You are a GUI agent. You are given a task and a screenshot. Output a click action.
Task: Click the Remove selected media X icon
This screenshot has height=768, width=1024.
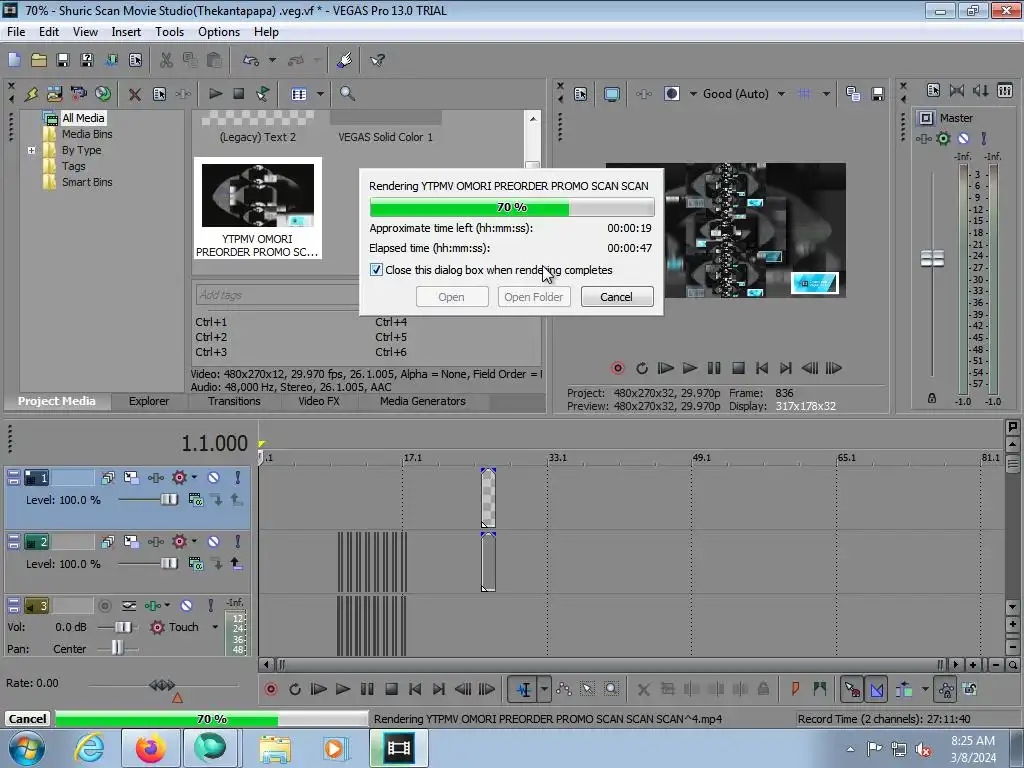tap(135, 94)
